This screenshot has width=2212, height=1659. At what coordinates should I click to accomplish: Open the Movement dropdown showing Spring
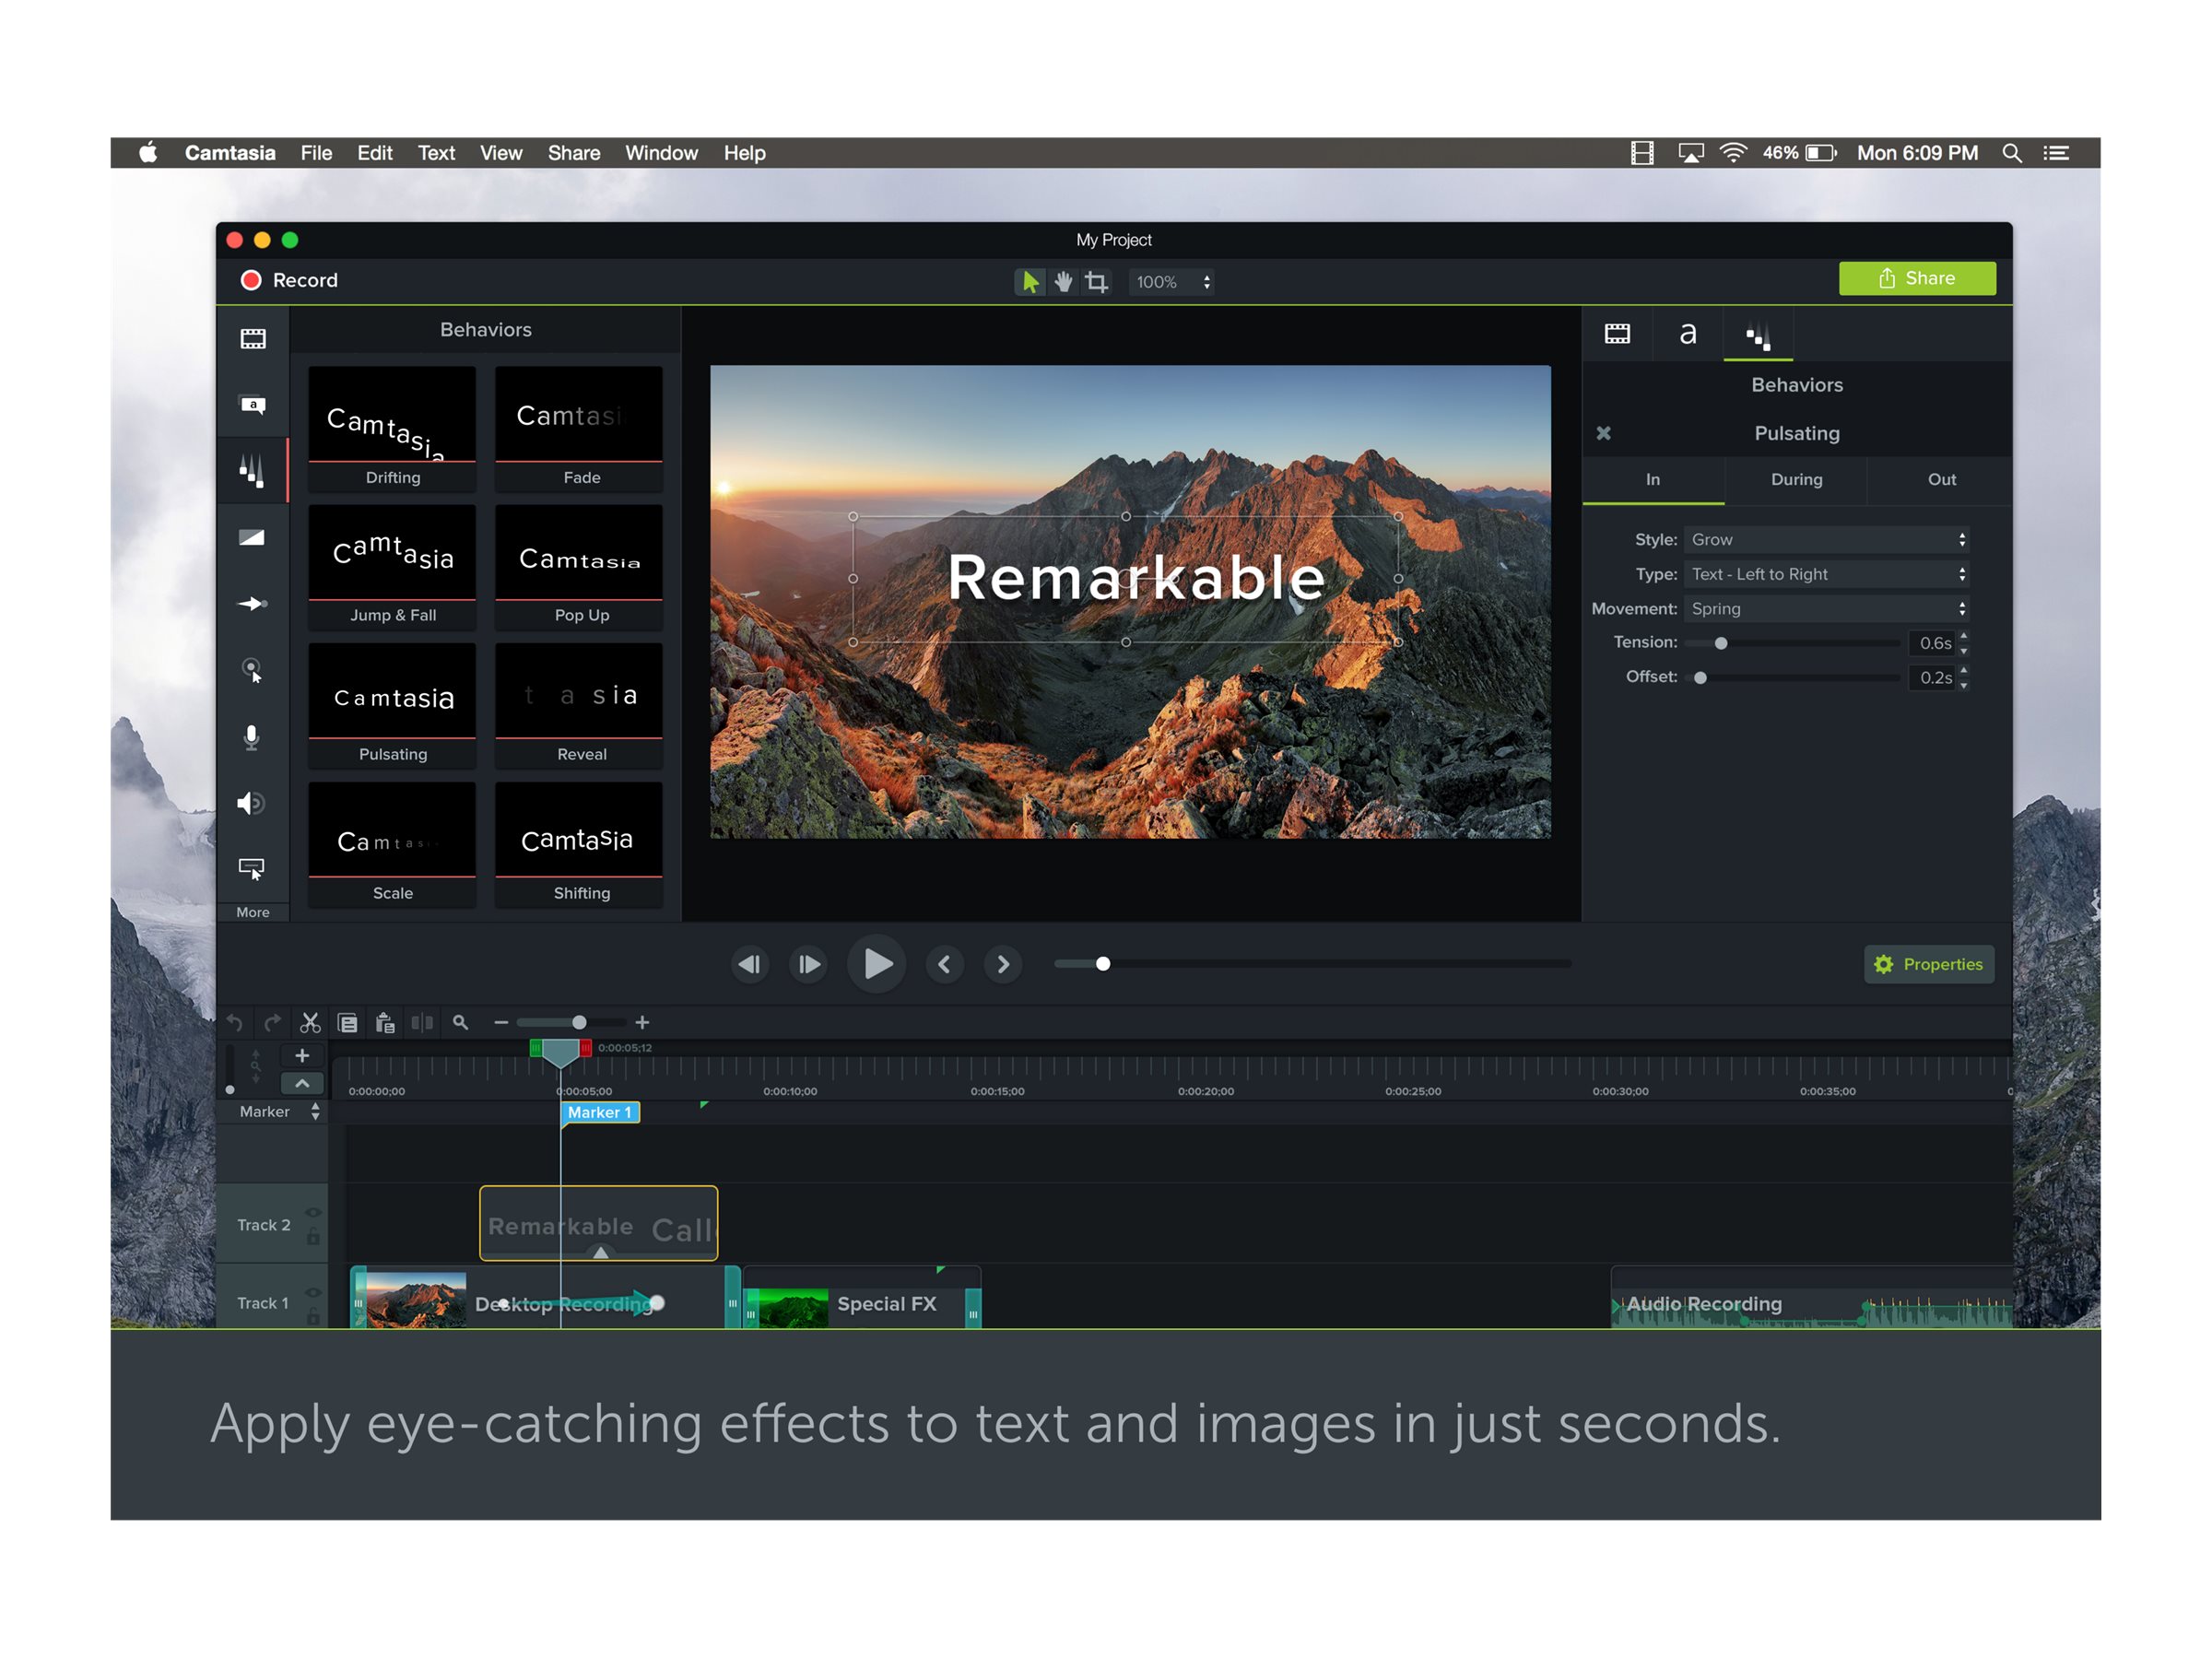point(1827,609)
